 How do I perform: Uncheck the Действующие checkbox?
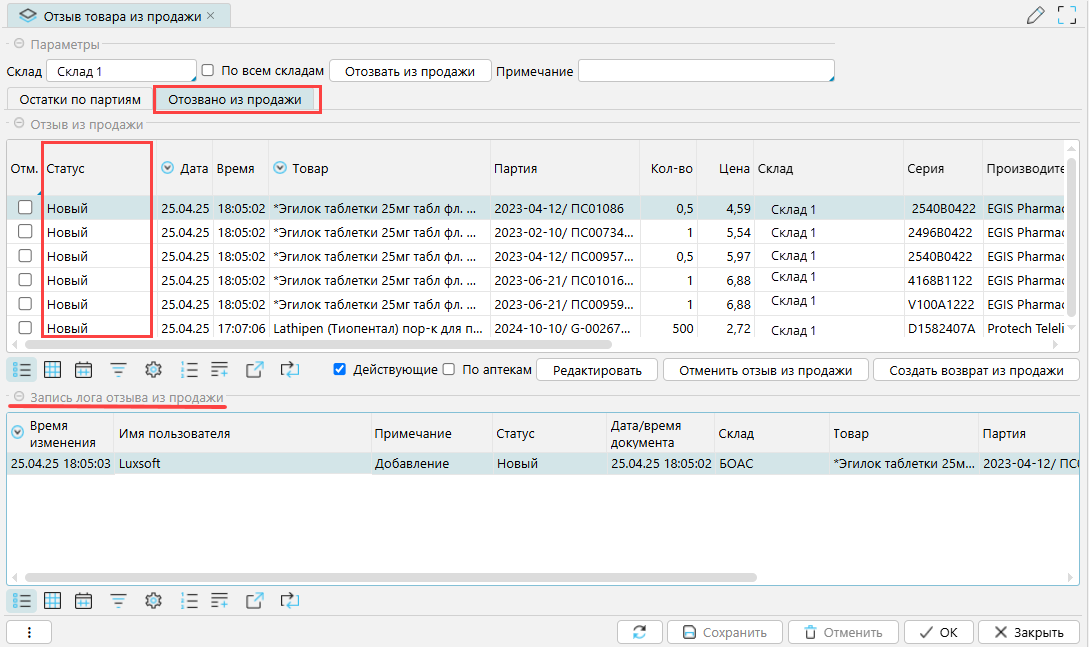[340, 369]
